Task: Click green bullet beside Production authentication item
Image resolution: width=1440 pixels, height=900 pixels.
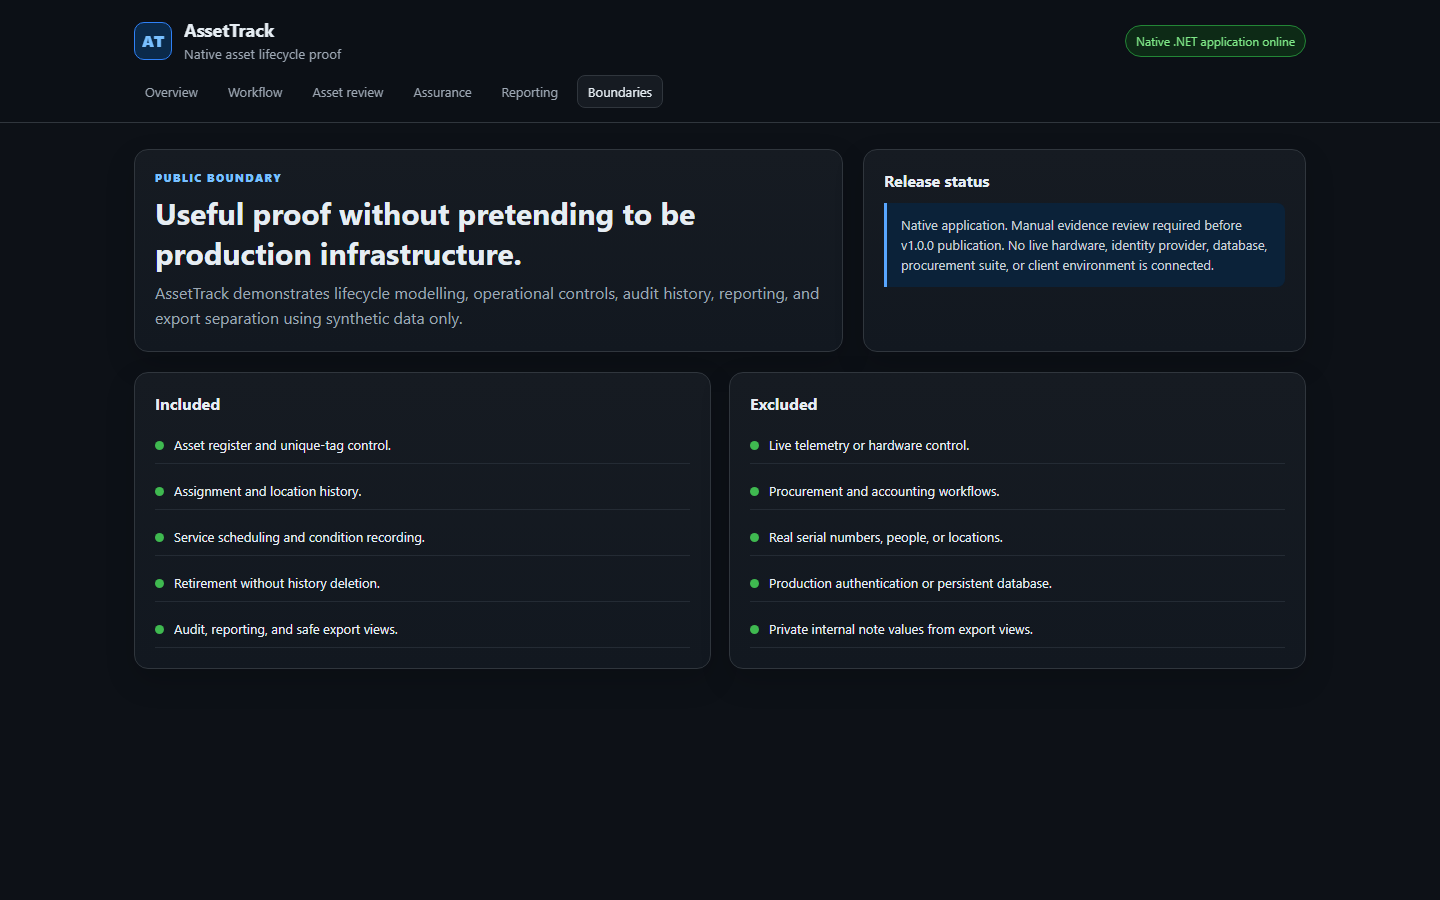Action: pos(754,584)
